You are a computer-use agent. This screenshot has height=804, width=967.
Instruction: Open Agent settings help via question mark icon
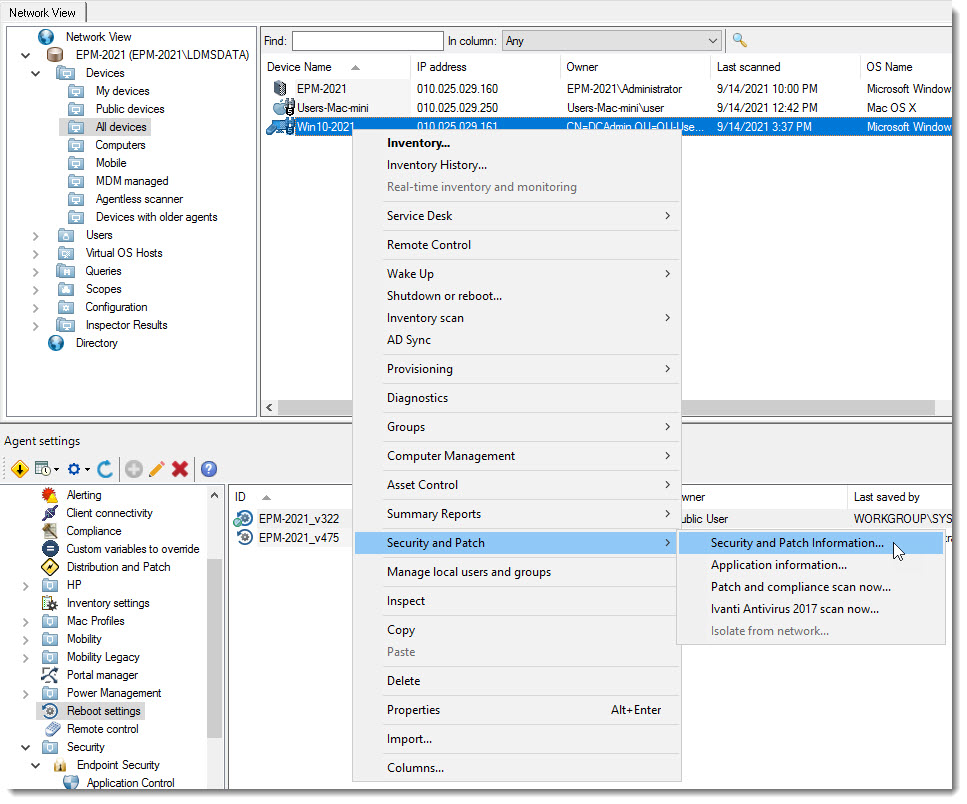[208, 468]
